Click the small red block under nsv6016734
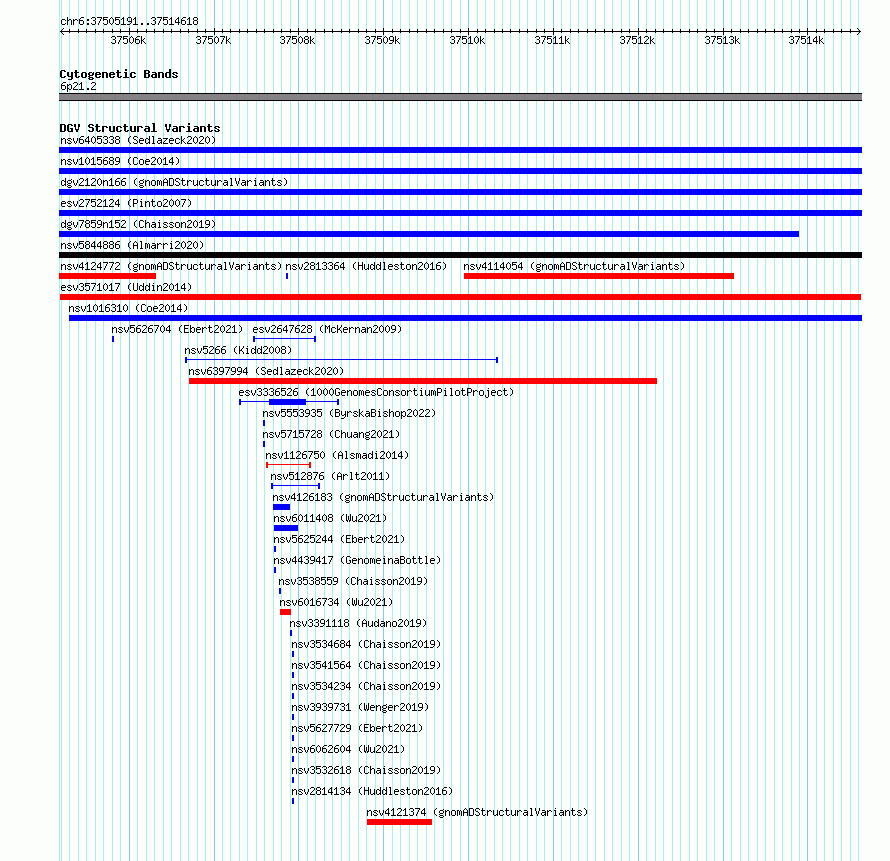 click(286, 612)
